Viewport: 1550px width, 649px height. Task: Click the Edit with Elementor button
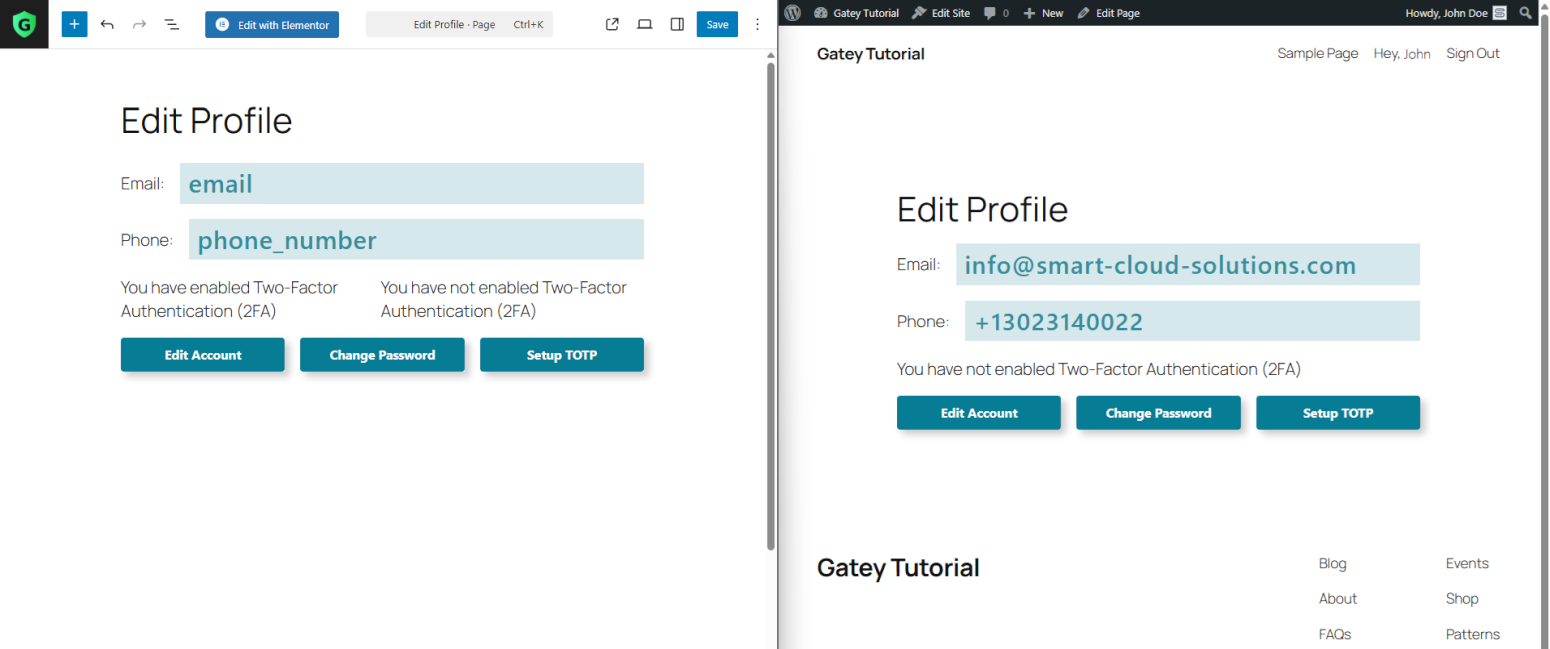coord(272,24)
